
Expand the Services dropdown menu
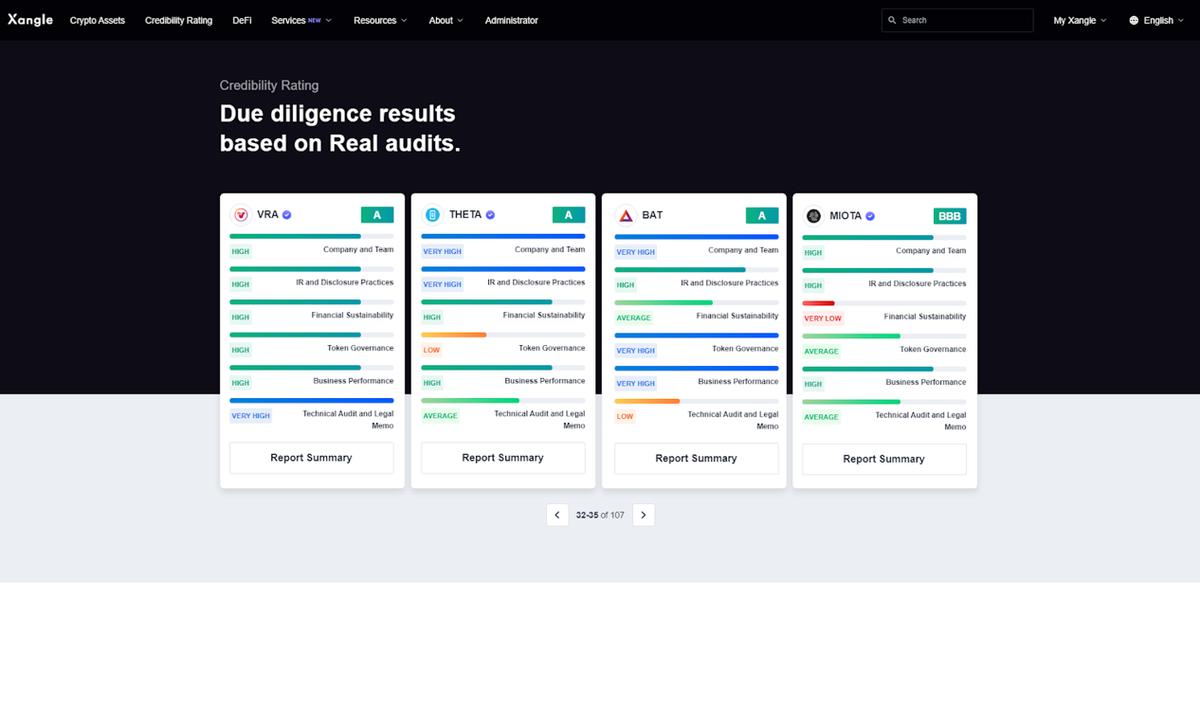(301, 20)
